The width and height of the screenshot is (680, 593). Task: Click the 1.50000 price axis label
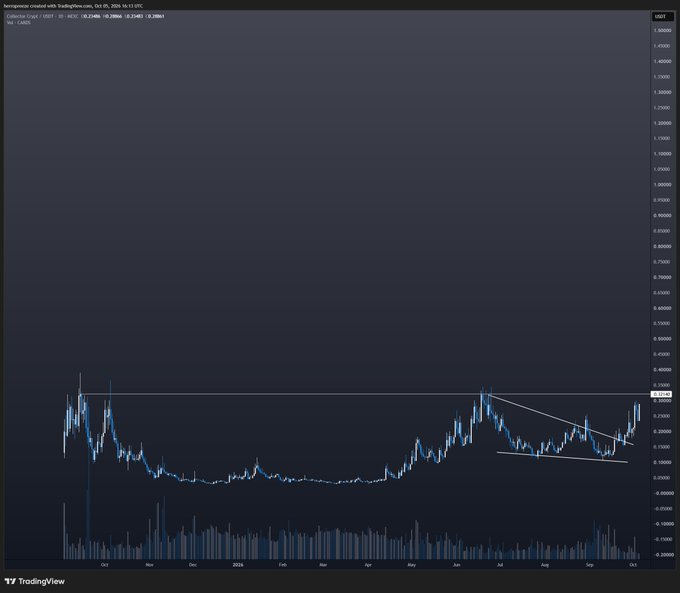pyautogui.click(x=662, y=30)
